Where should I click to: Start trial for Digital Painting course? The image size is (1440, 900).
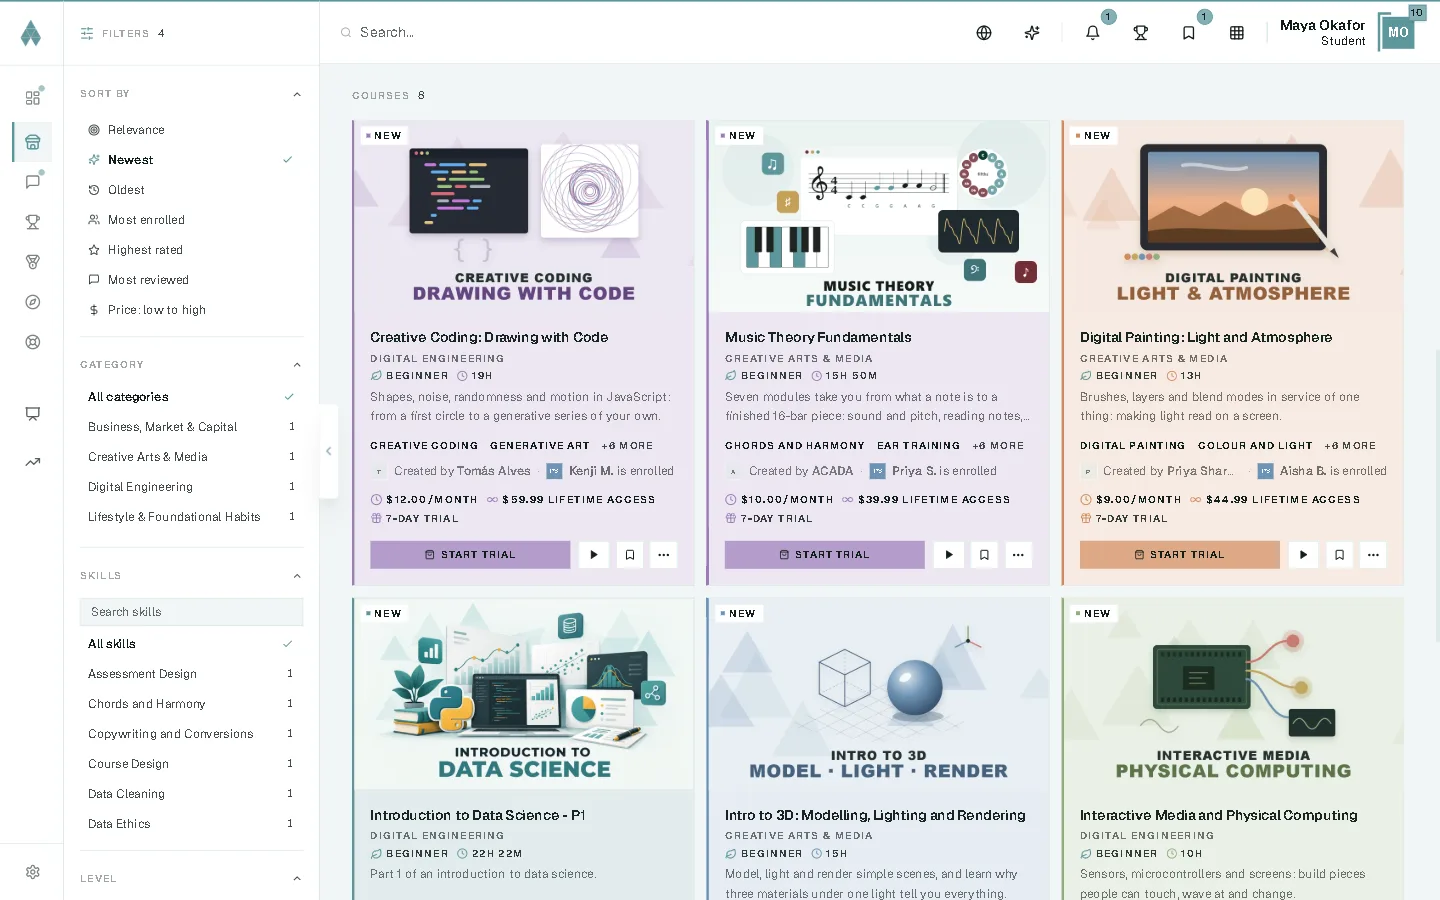tap(1179, 555)
